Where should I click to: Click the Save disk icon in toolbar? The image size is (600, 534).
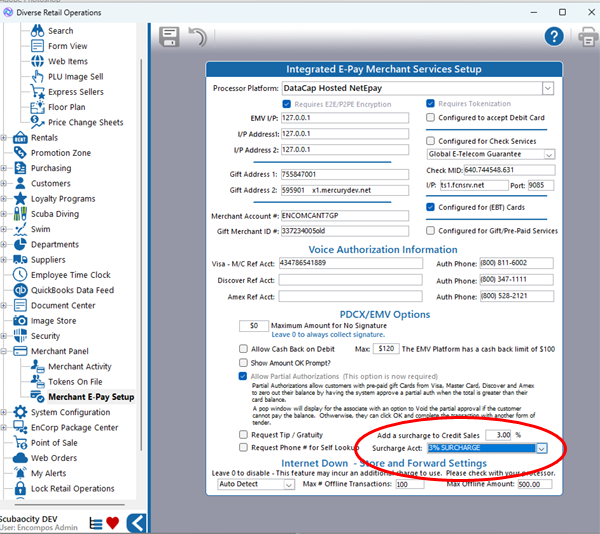click(170, 37)
